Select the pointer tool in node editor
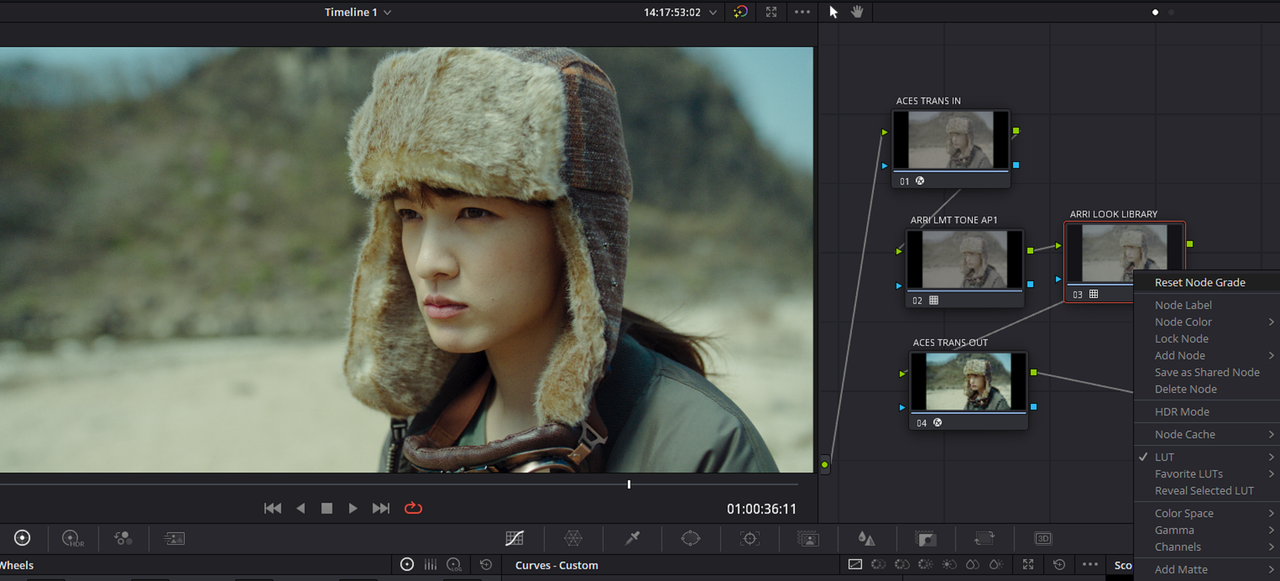The image size is (1280, 581). click(x=834, y=12)
